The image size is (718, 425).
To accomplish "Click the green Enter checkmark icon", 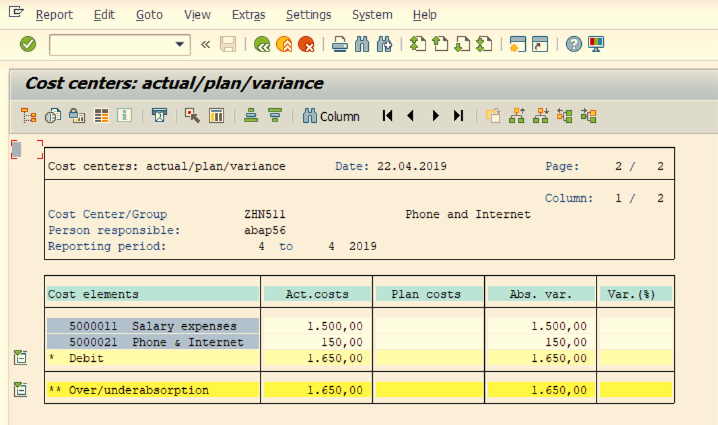I will (28, 44).
